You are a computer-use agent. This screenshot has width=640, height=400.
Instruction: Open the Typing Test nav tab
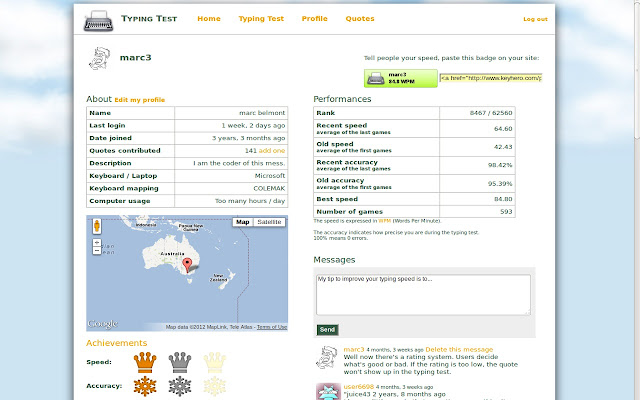[261, 19]
